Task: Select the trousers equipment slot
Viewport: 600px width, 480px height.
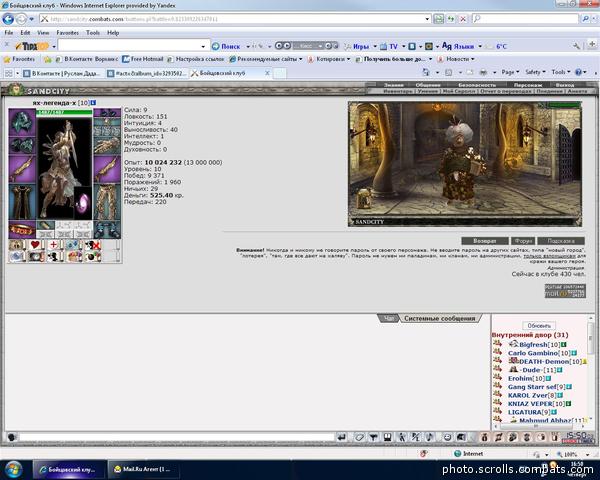Action: coord(107,202)
